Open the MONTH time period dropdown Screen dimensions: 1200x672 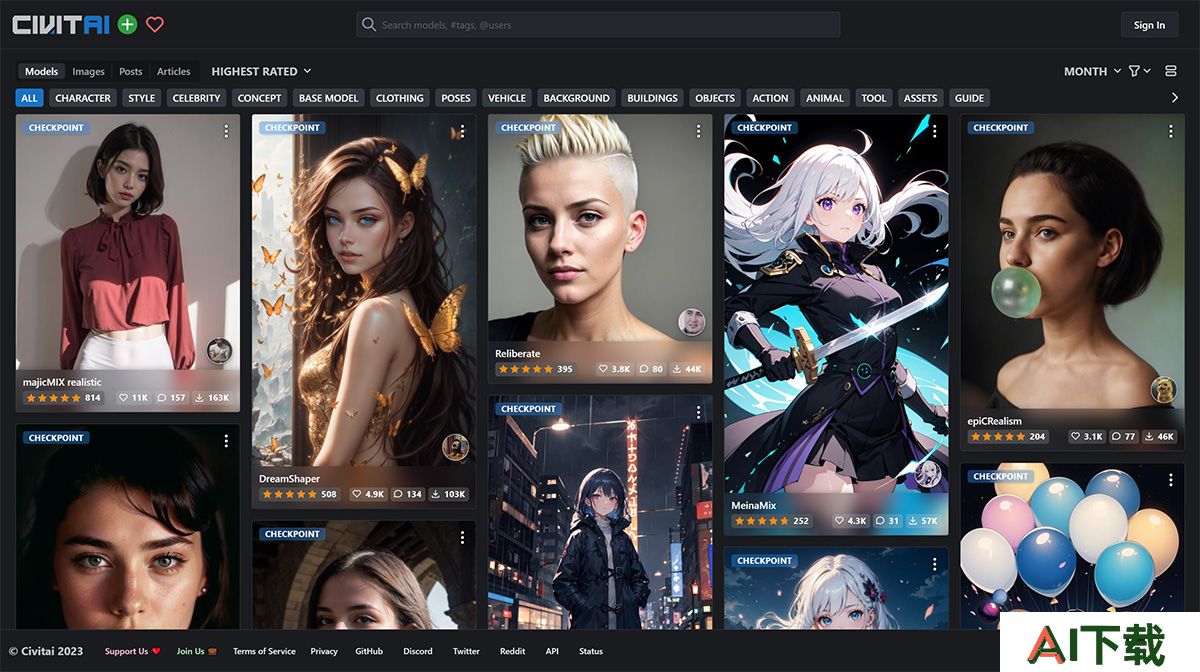1091,71
